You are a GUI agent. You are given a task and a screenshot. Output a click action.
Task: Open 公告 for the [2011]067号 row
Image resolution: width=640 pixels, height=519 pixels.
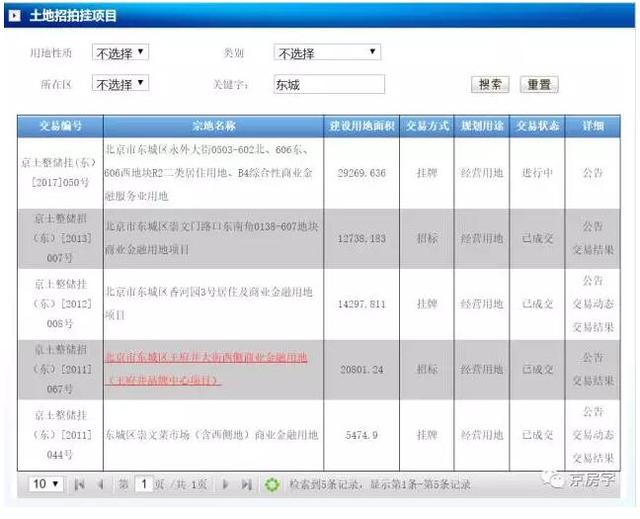click(x=593, y=358)
